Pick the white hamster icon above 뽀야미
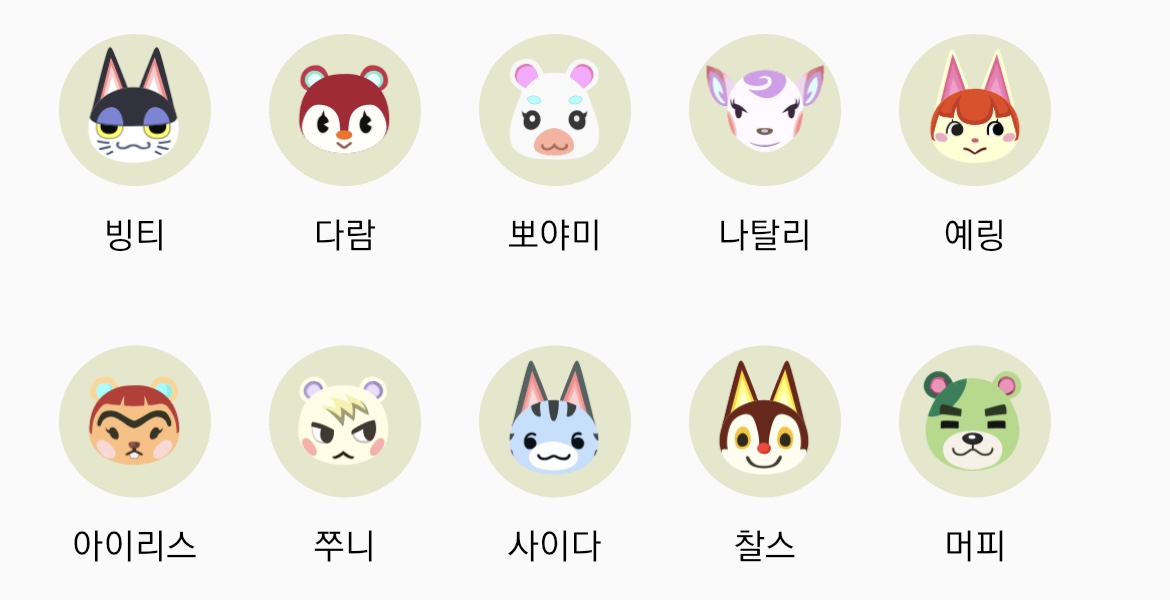This screenshot has width=1170, height=600. point(554,110)
